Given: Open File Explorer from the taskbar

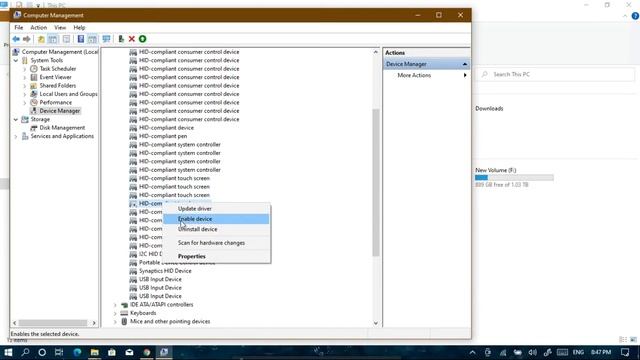Looking at the screenshot, I should 95,352.
